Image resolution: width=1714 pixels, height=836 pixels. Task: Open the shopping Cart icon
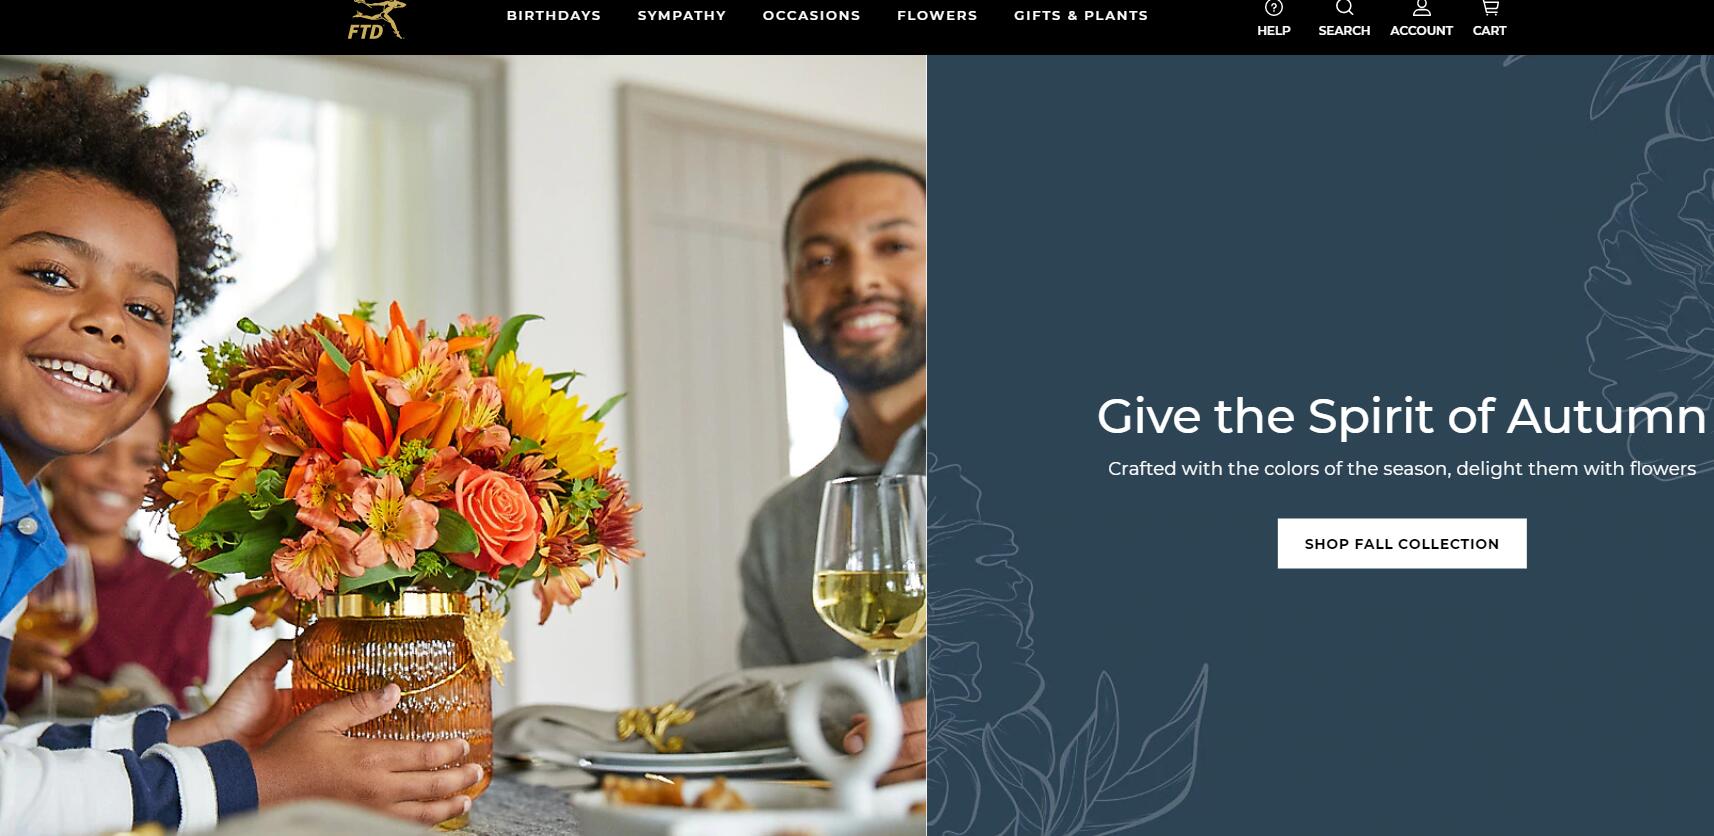pyautogui.click(x=1490, y=8)
